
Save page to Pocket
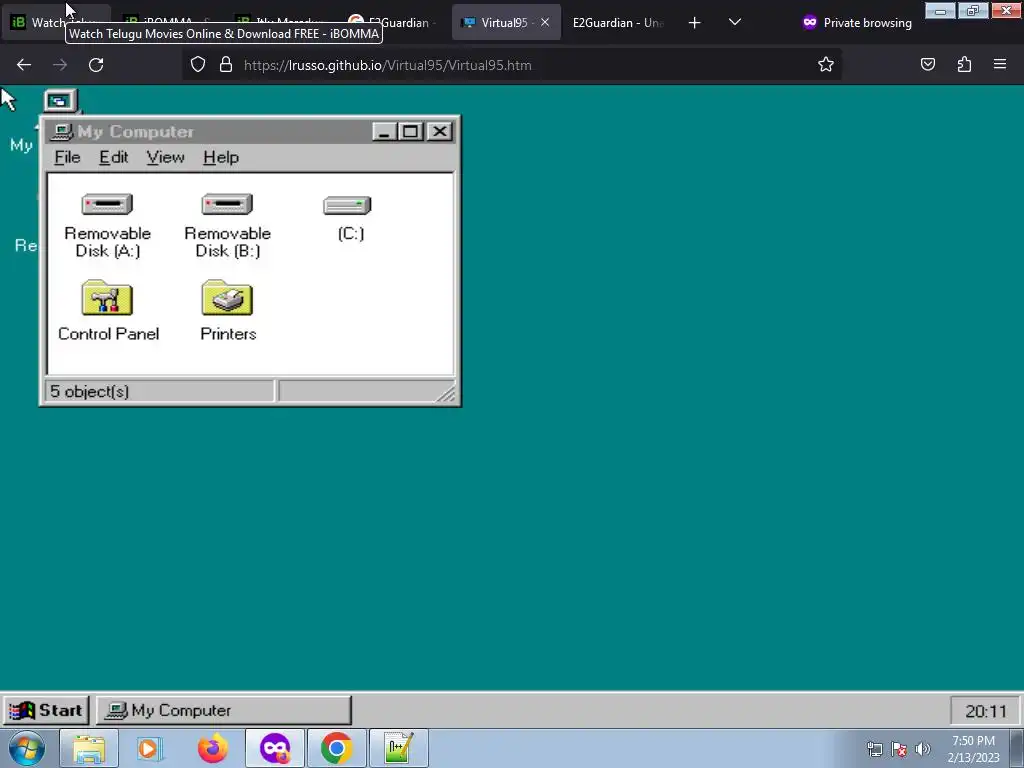pyautogui.click(x=927, y=64)
